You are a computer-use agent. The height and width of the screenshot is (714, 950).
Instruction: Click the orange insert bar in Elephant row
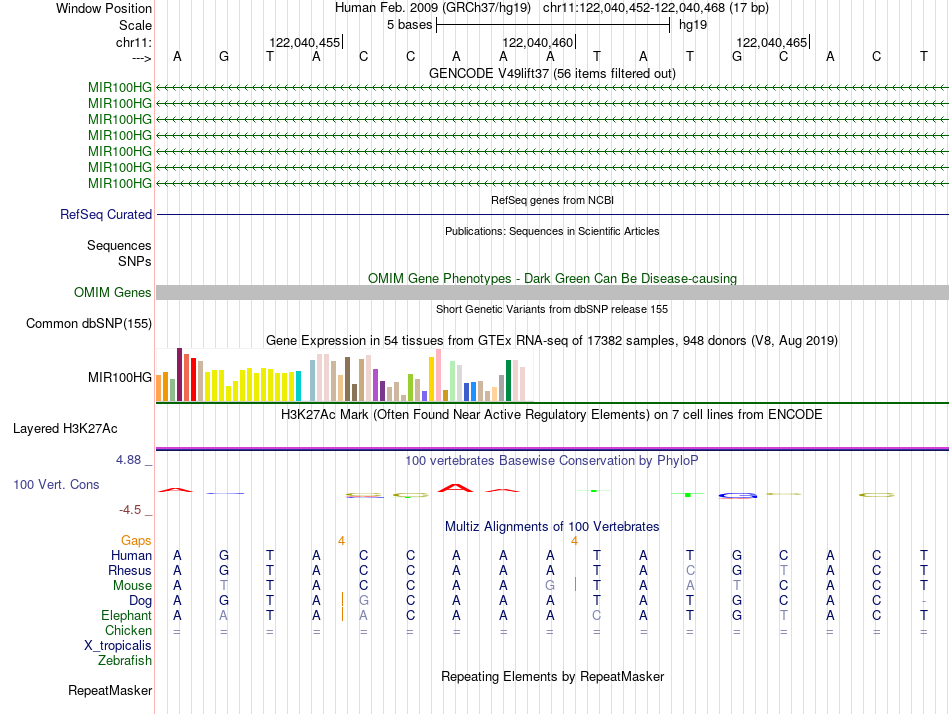pyautogui.click(x=342, y=614)
